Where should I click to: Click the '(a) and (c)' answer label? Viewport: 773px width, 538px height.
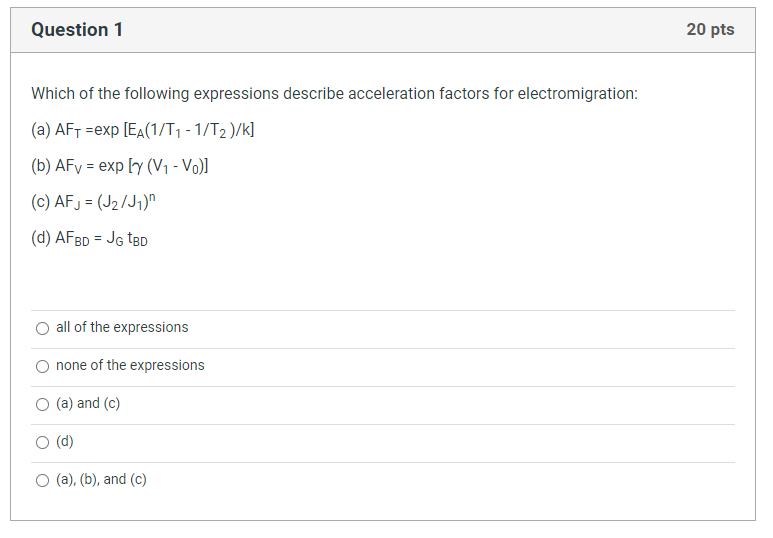click(88, 403)
